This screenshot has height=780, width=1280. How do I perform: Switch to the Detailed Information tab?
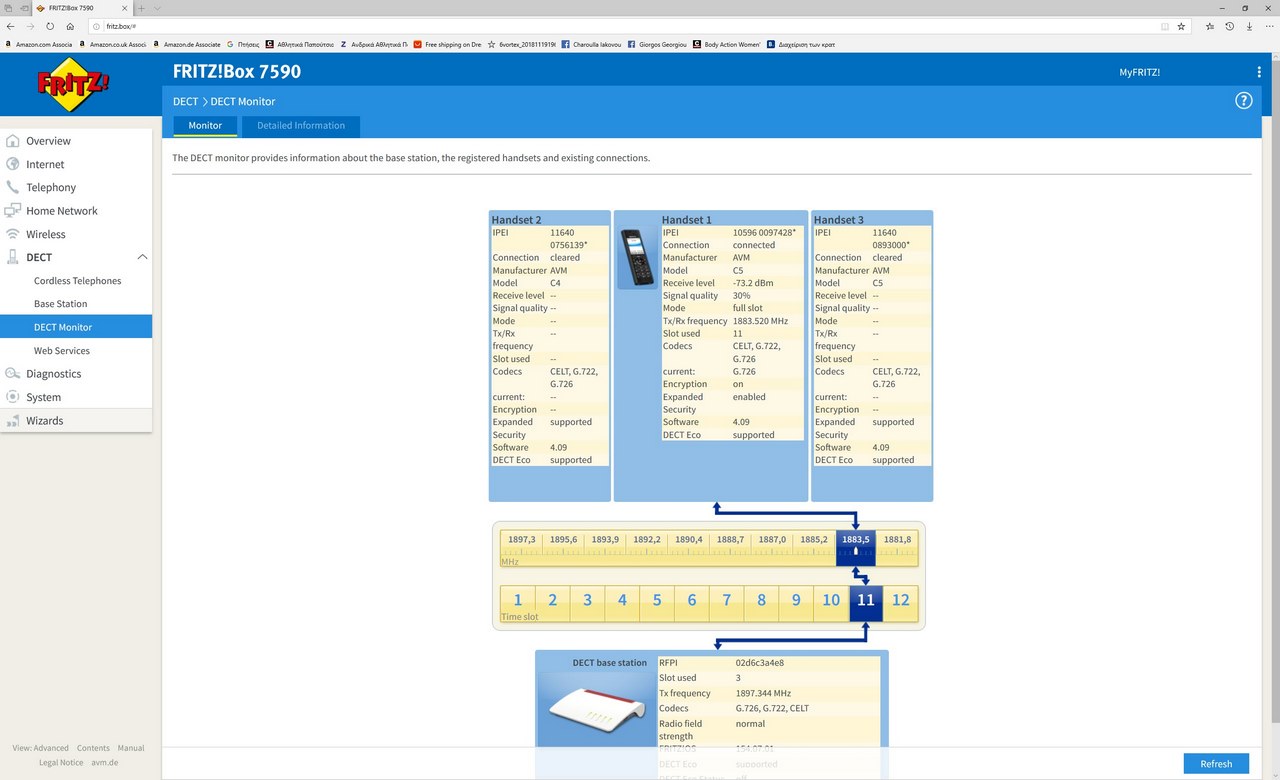click(x=301, y=126)
